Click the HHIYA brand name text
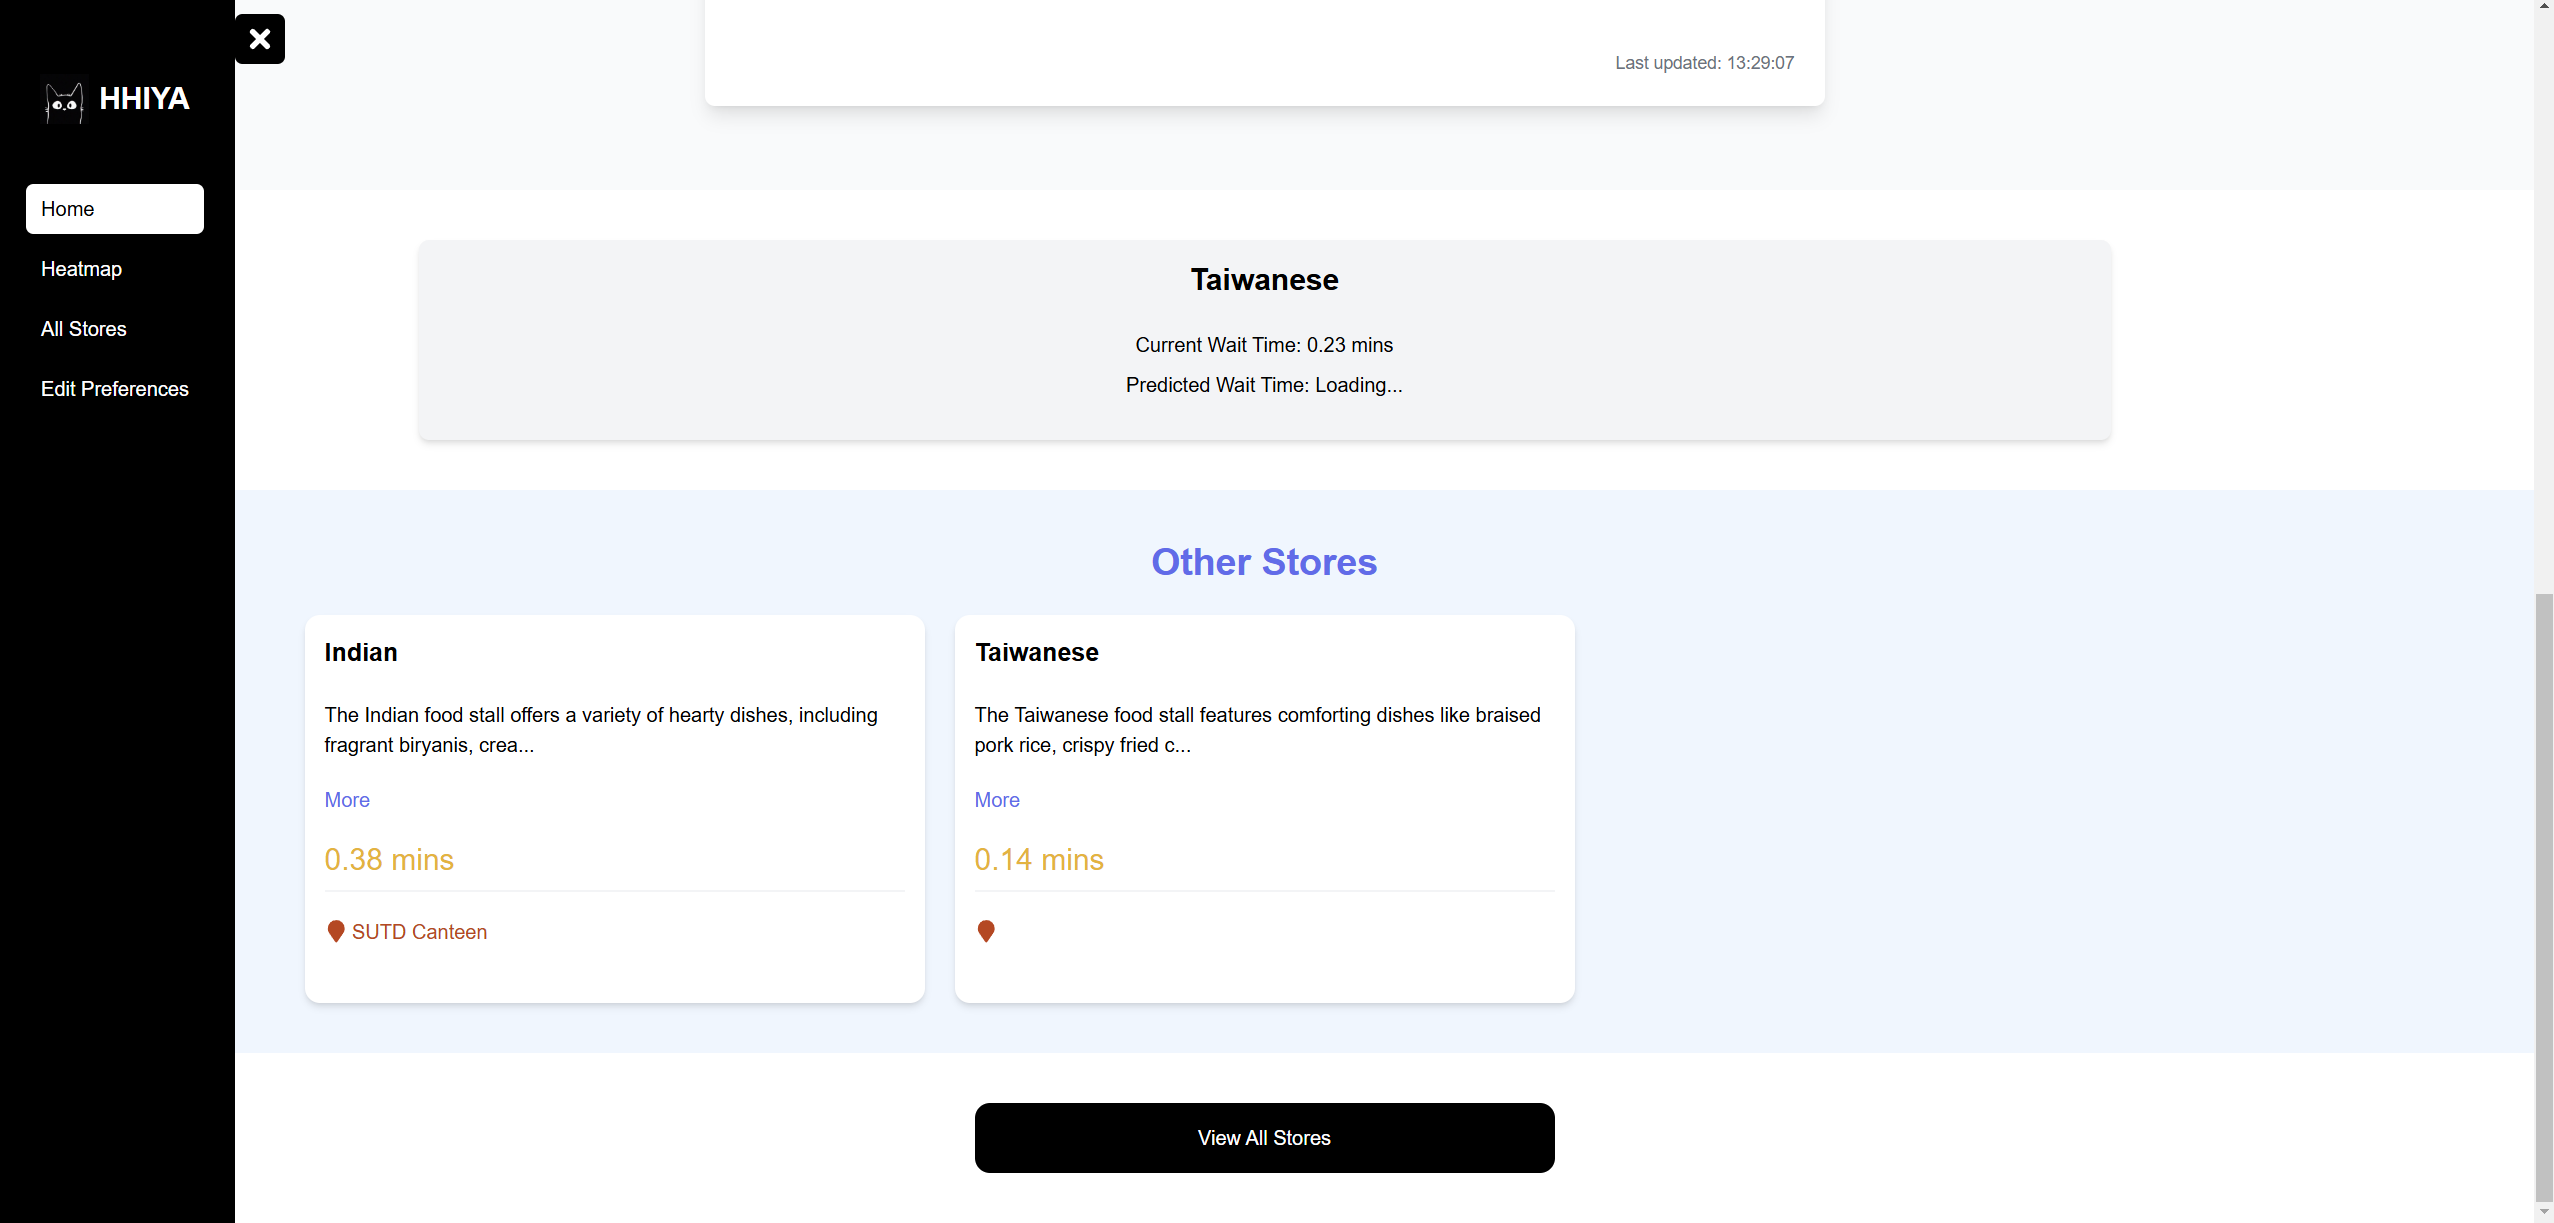This screenshot has width=2554, height=1223. tap(145, 99)
